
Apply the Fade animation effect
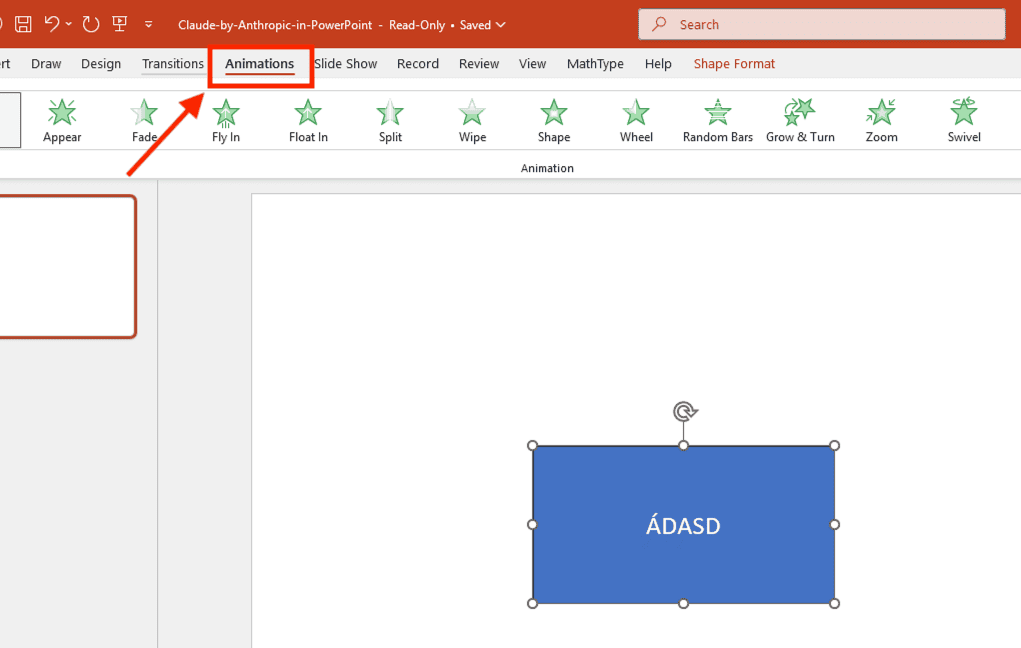pyautogui.click(x=143, y=118)
